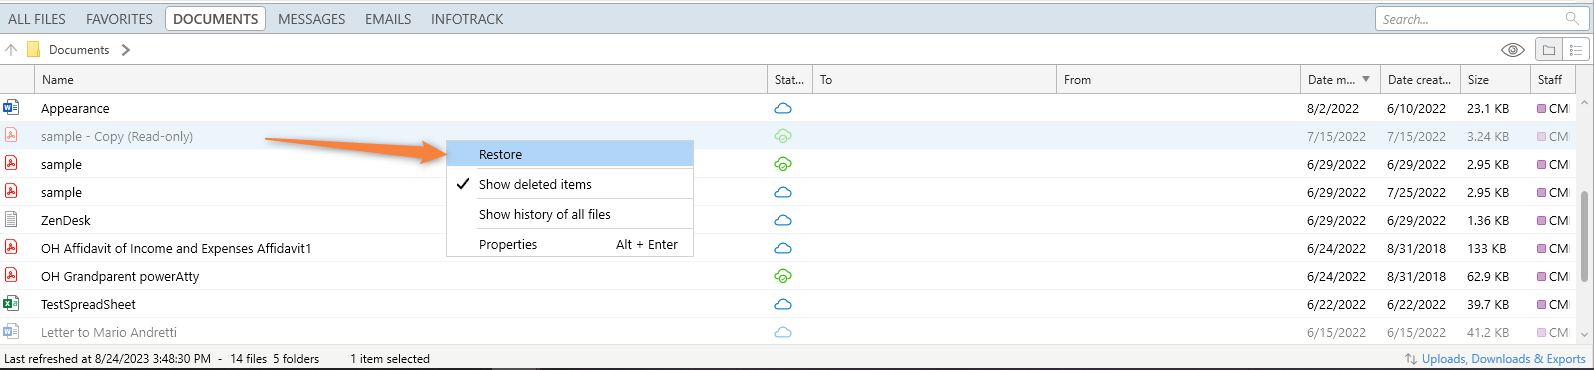Viewport: 1594px width, 370px height.
Task: Expand the Documents breadcrumb chevron
Action: tap(125, 49)
